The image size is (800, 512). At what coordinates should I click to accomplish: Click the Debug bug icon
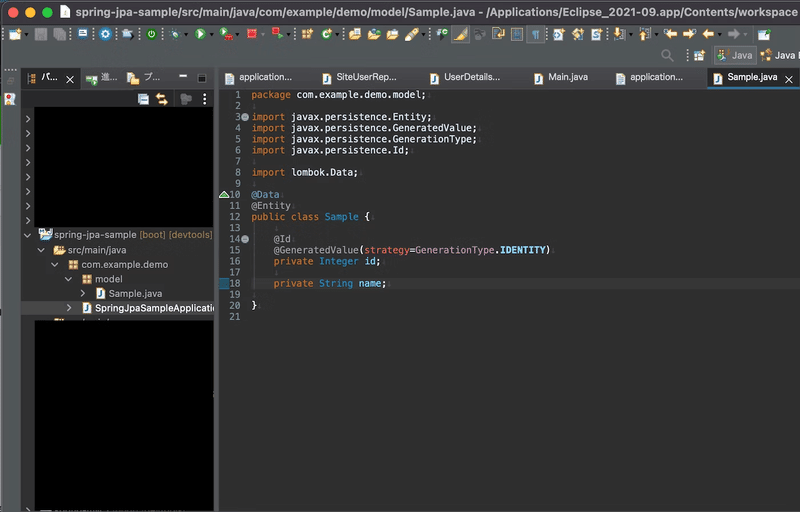(x=176, y=34)
